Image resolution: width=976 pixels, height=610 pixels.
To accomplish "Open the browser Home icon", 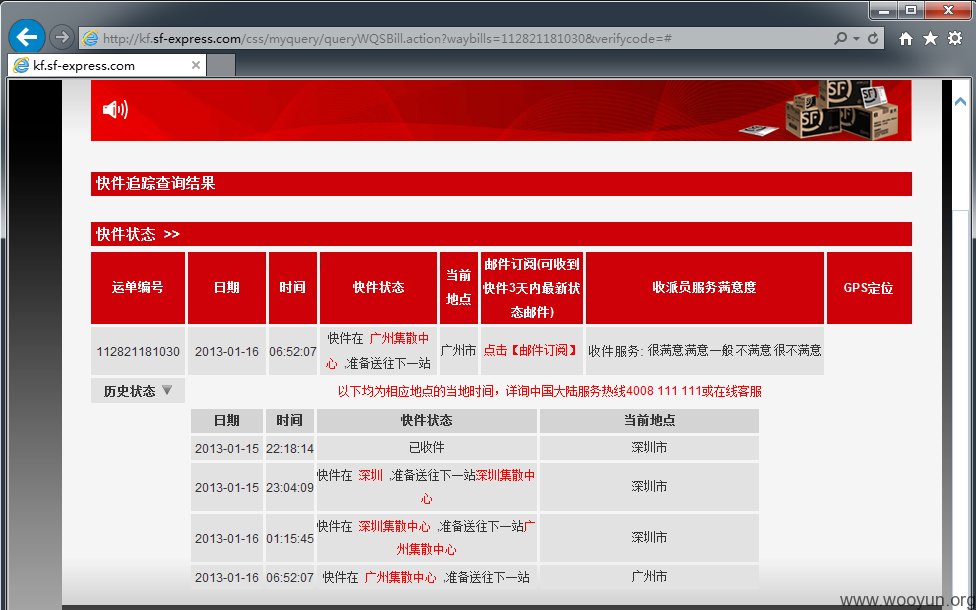I will pos(906,39).
